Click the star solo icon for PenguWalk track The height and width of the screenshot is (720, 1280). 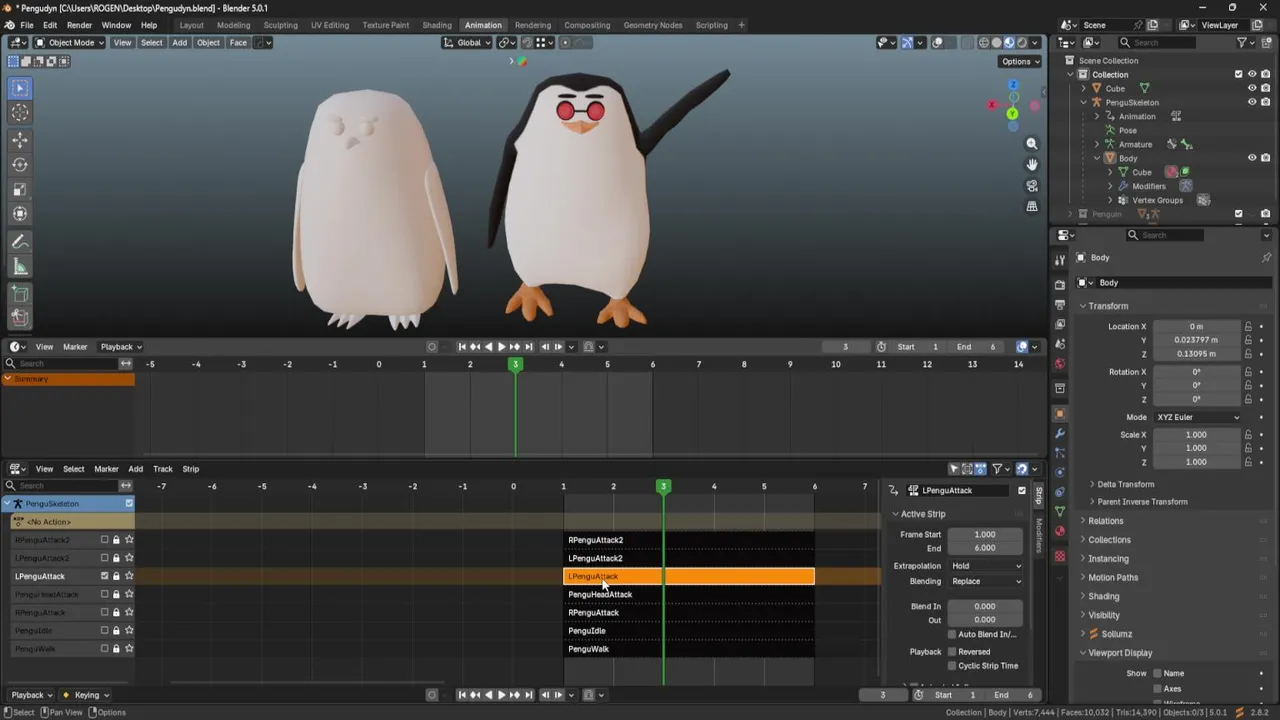point(129,649)
